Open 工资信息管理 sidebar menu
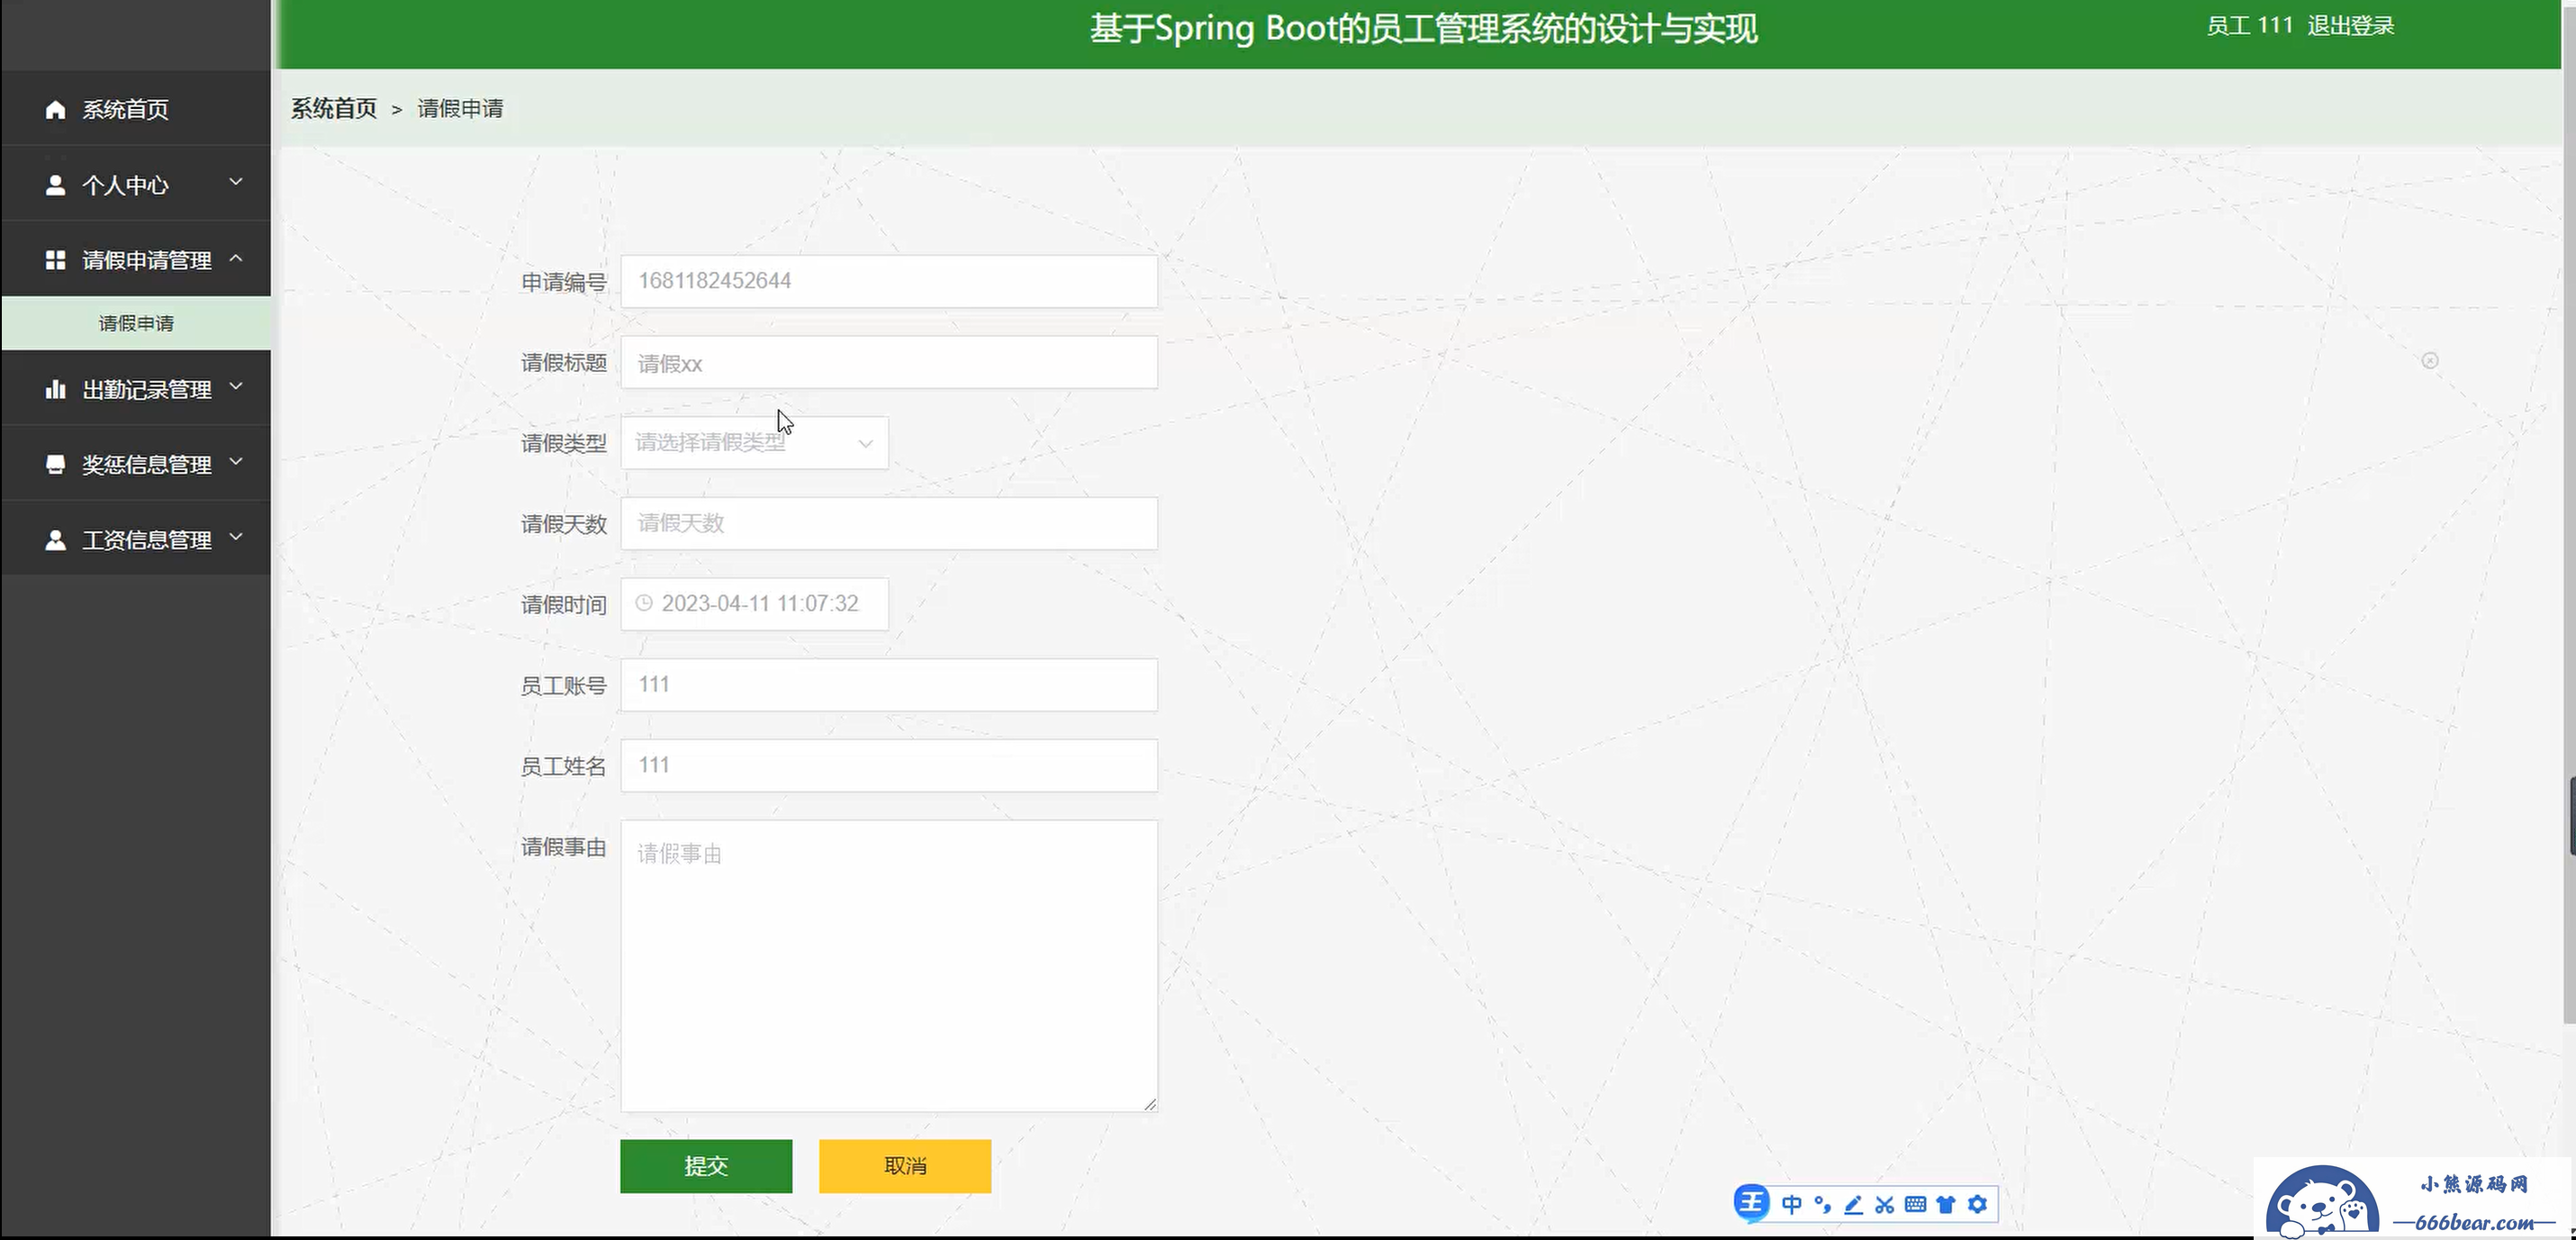2576x1240 pixels. 136,539
